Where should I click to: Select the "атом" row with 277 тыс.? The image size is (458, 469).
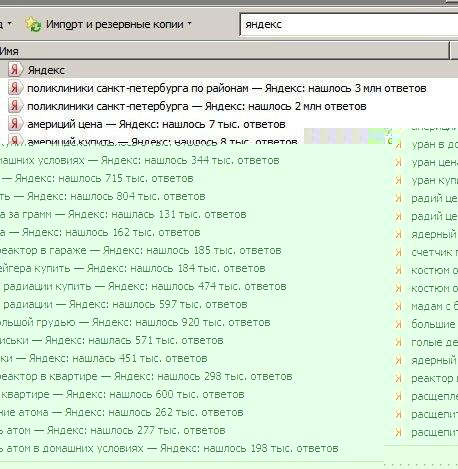click(x=113, y=430)
